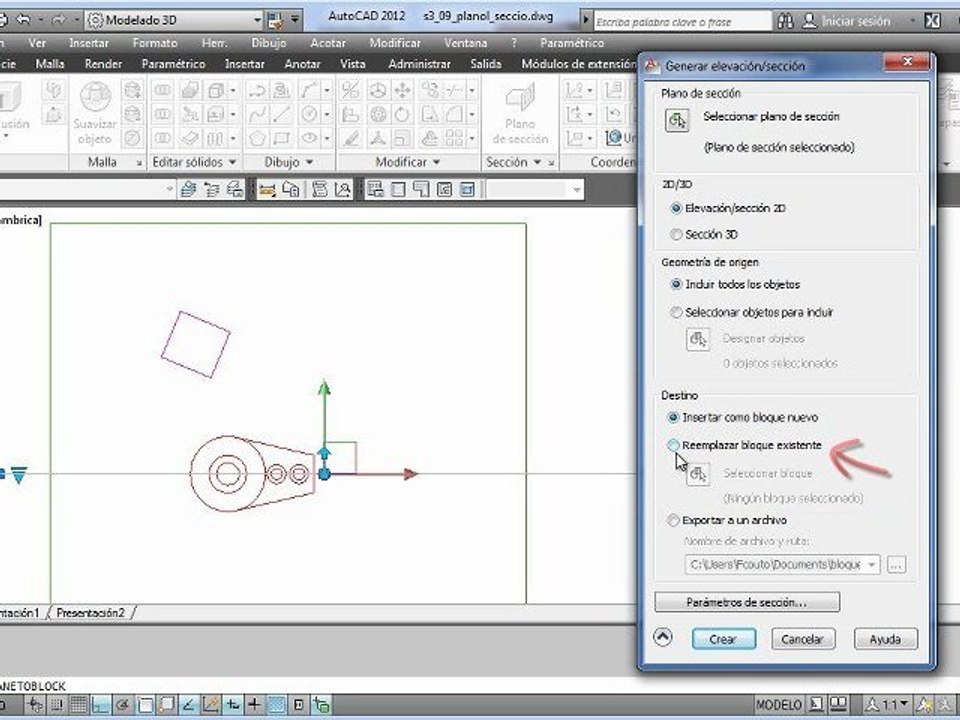The height and width of the screenshot is (720, 960).
Task: Click the Cancelar button
Action: 803,639
